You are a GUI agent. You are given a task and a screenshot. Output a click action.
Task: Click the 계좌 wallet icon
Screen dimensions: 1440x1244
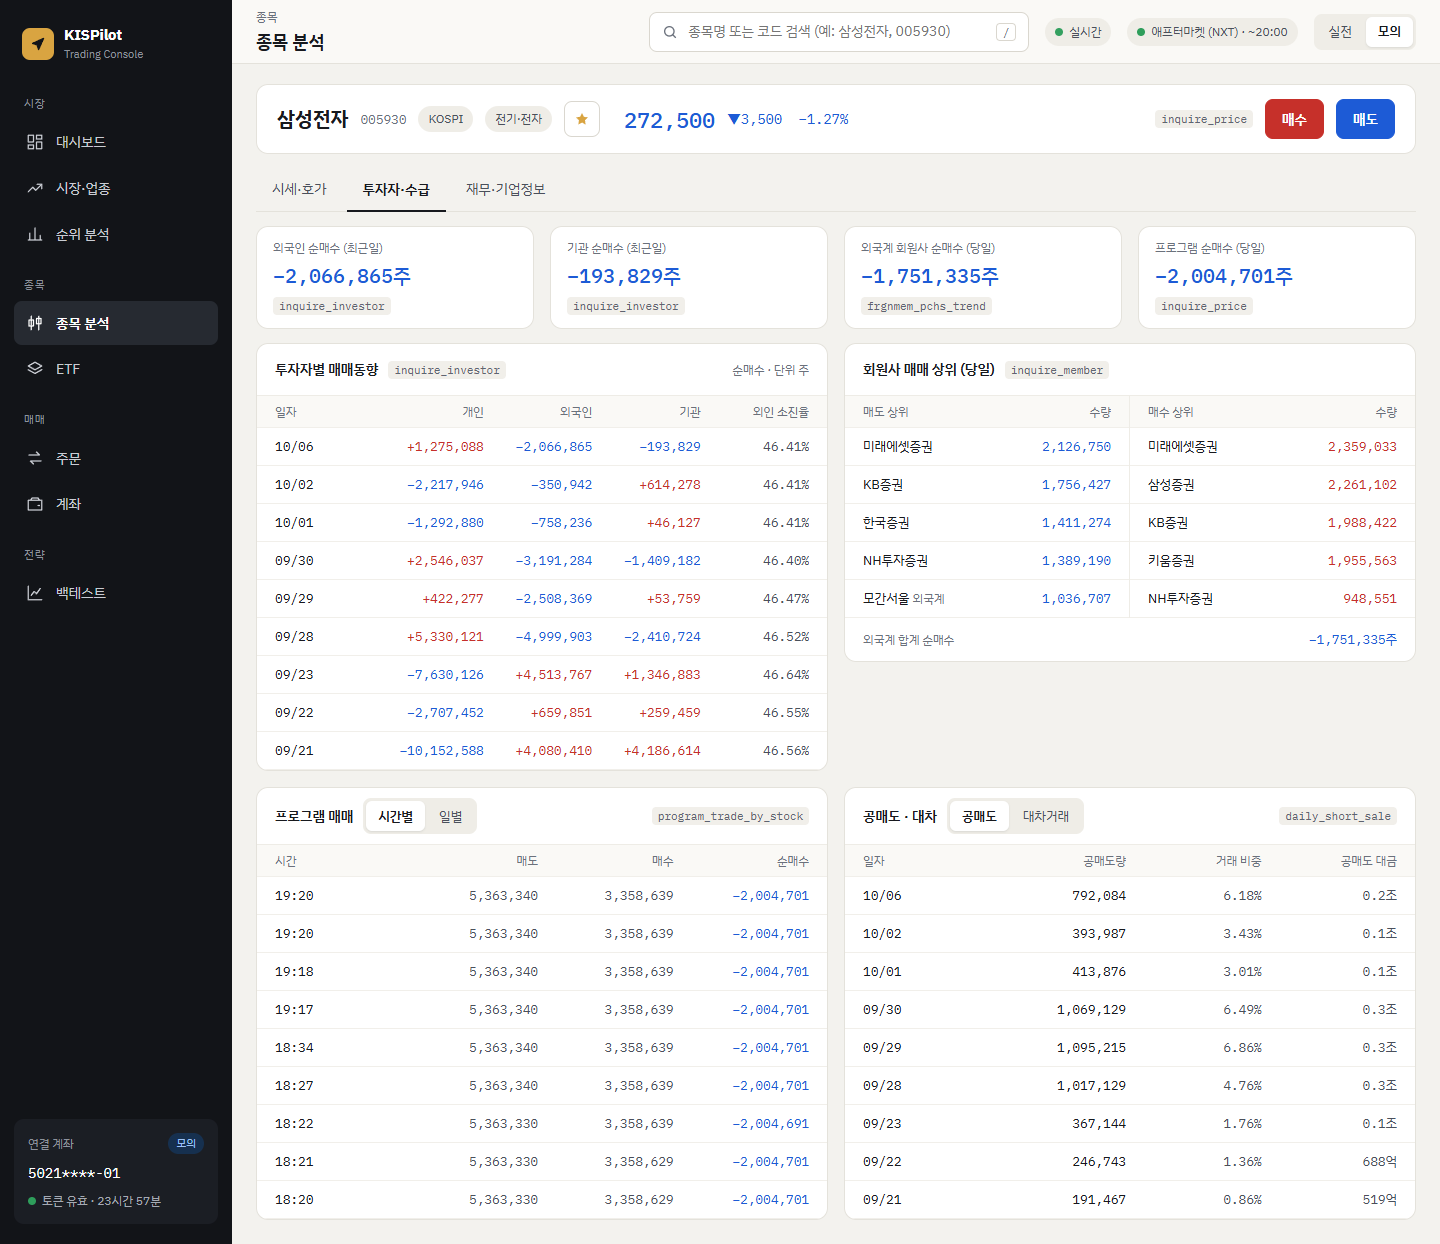pyautogui.click(x=35, y=504)
